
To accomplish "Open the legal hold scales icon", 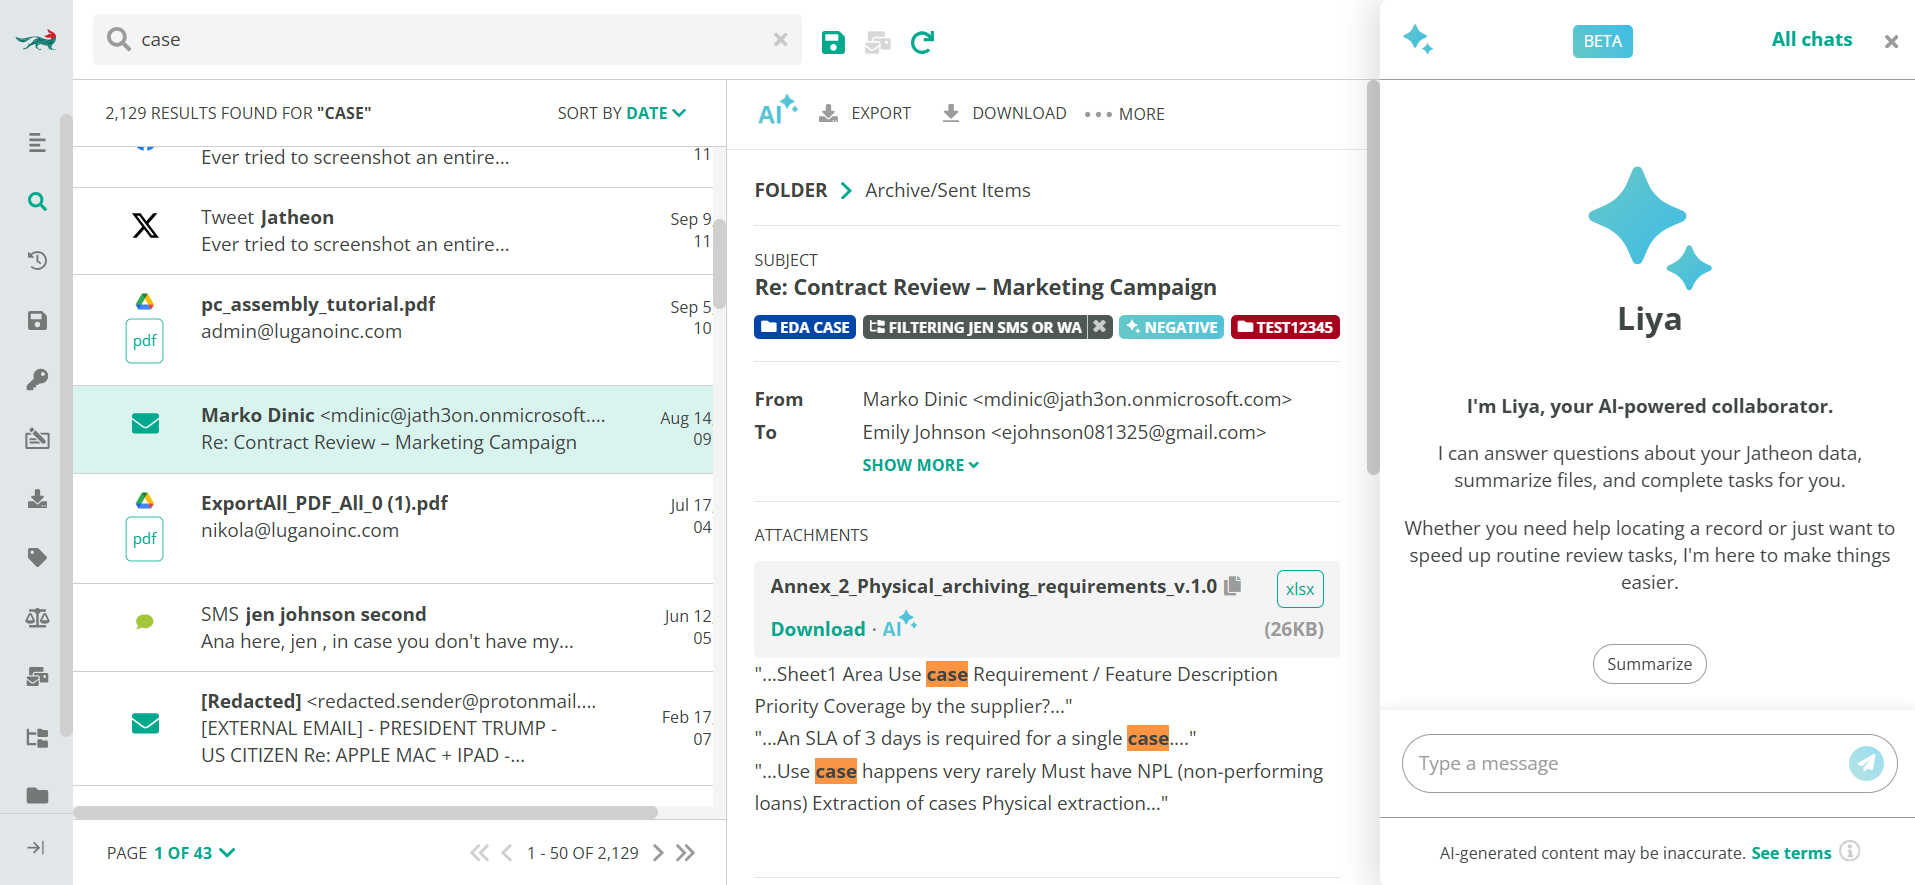I will [x=37, y=618].
